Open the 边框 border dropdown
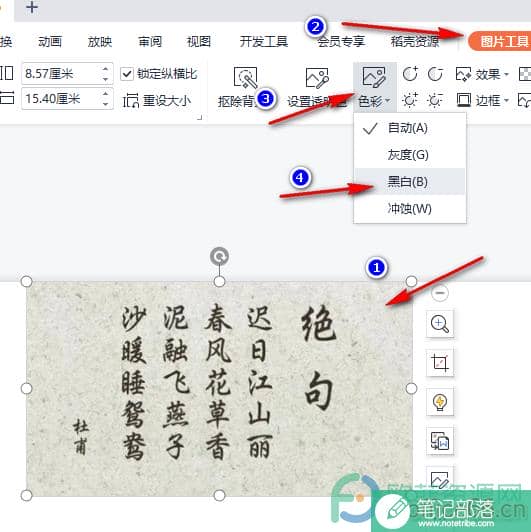Image resolution: width=531 pixels, height=532 pixels. [x=482, y=100]
